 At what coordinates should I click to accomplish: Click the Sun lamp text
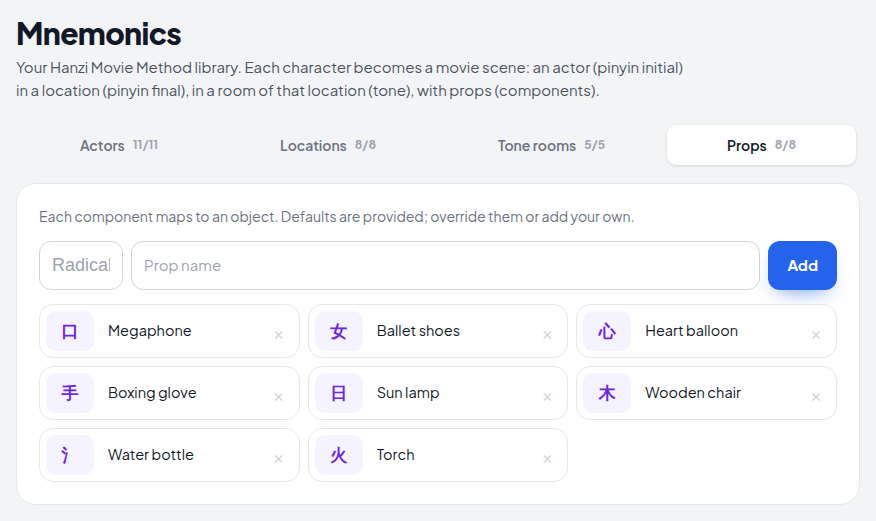(408, 393)
